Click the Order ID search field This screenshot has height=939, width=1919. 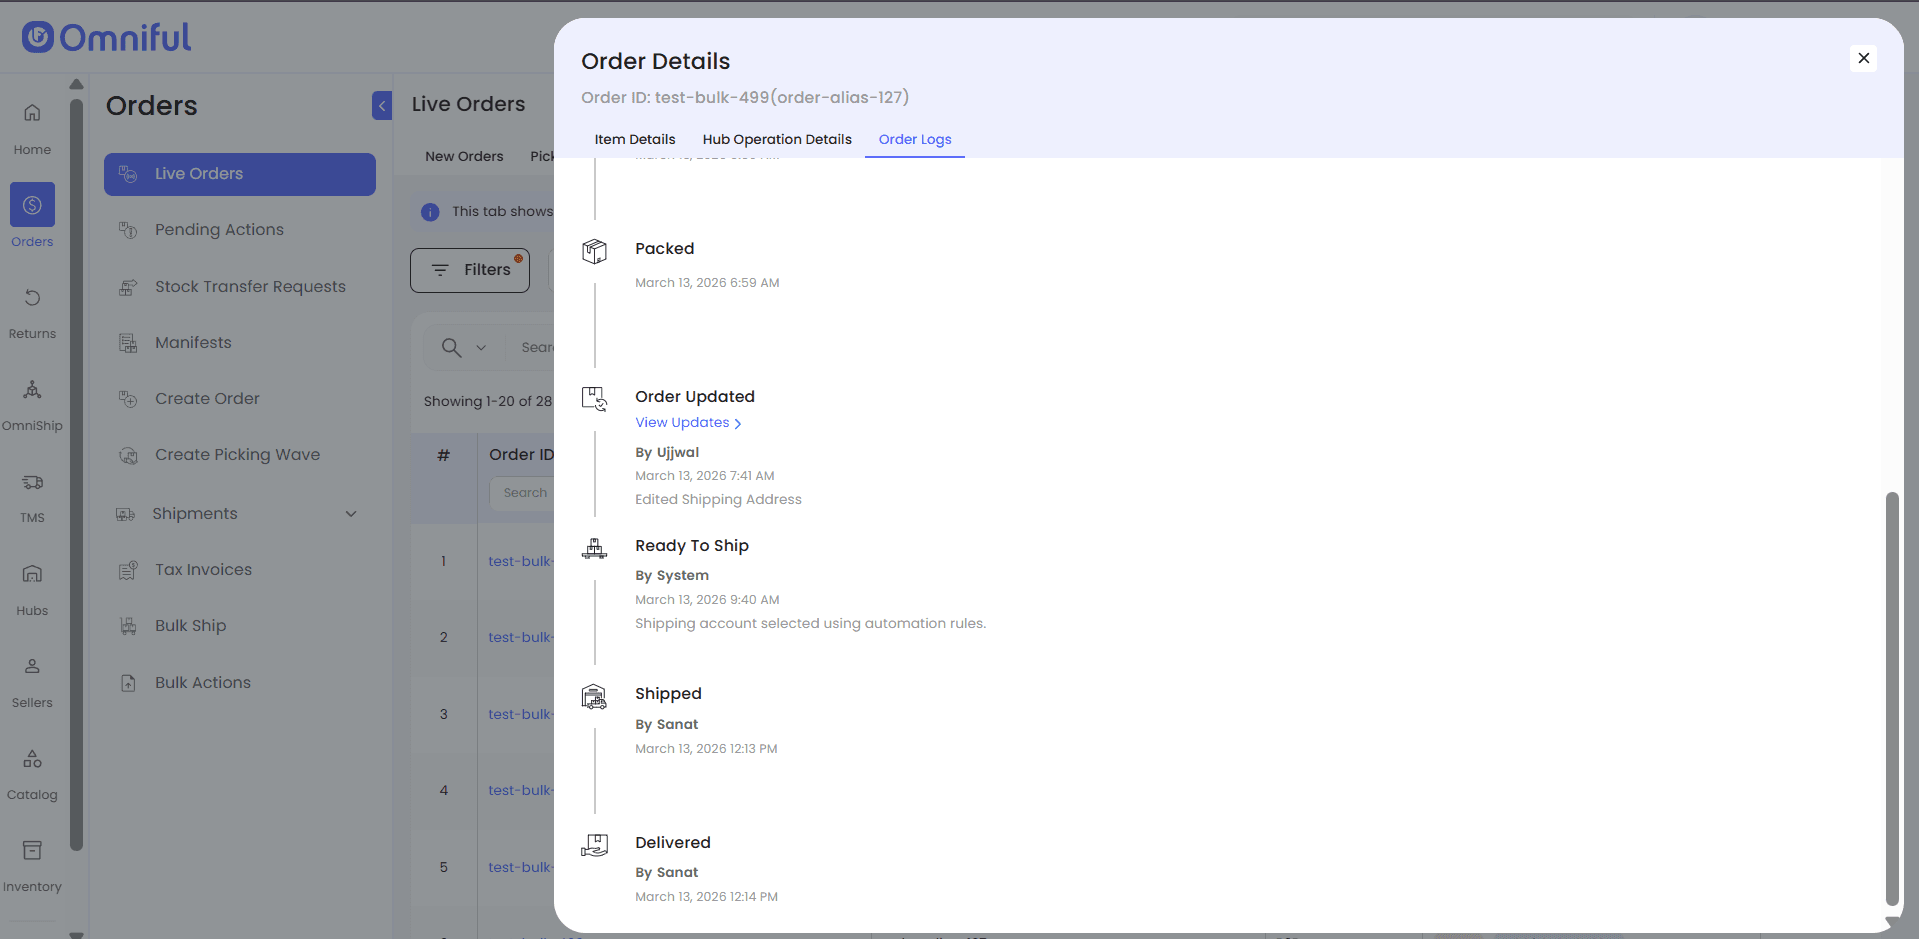[x=522, y=493]
